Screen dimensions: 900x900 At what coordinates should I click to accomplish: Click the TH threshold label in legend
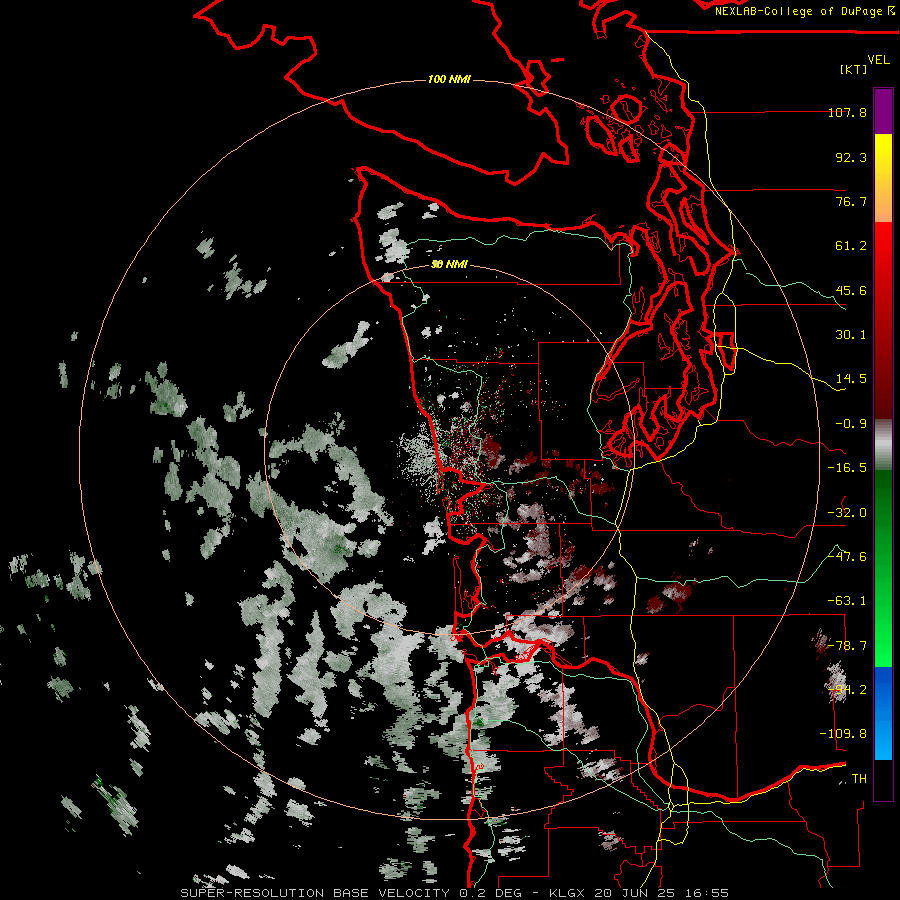859,779
